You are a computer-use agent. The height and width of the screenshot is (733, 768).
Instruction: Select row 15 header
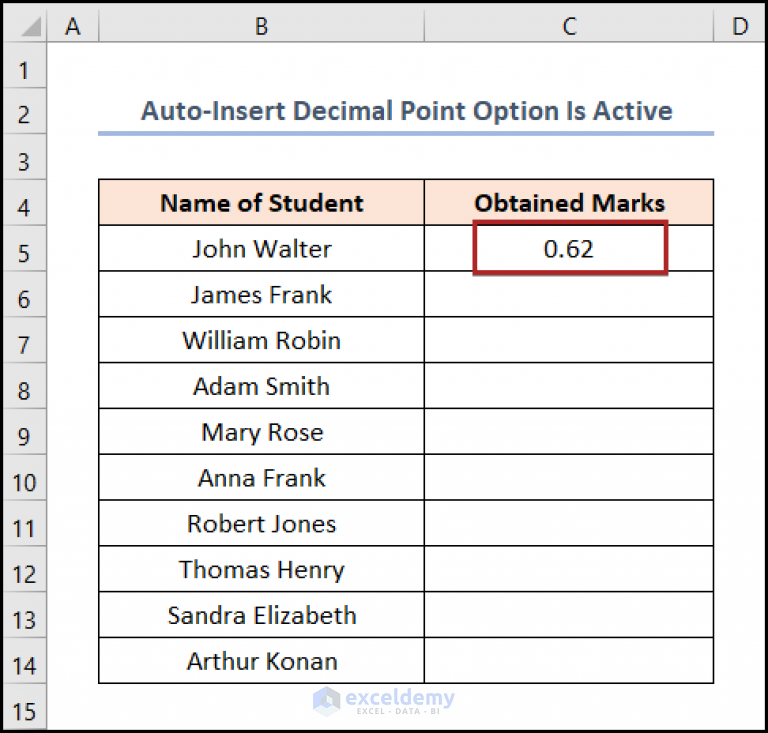point(24,707)
